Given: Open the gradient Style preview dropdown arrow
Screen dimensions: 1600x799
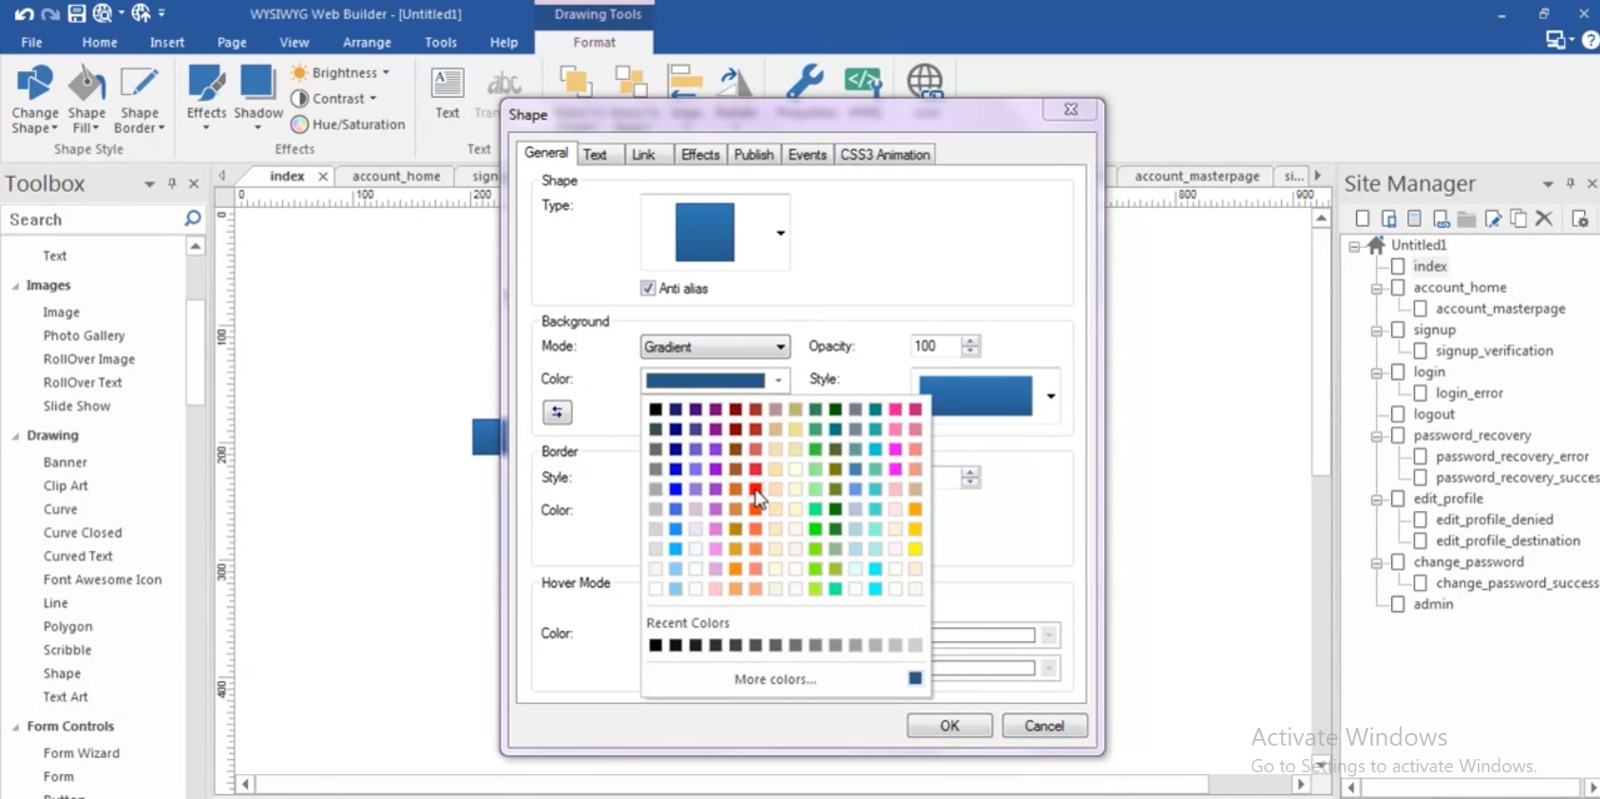Looking at the screenshot, I should coord(1050,396).
